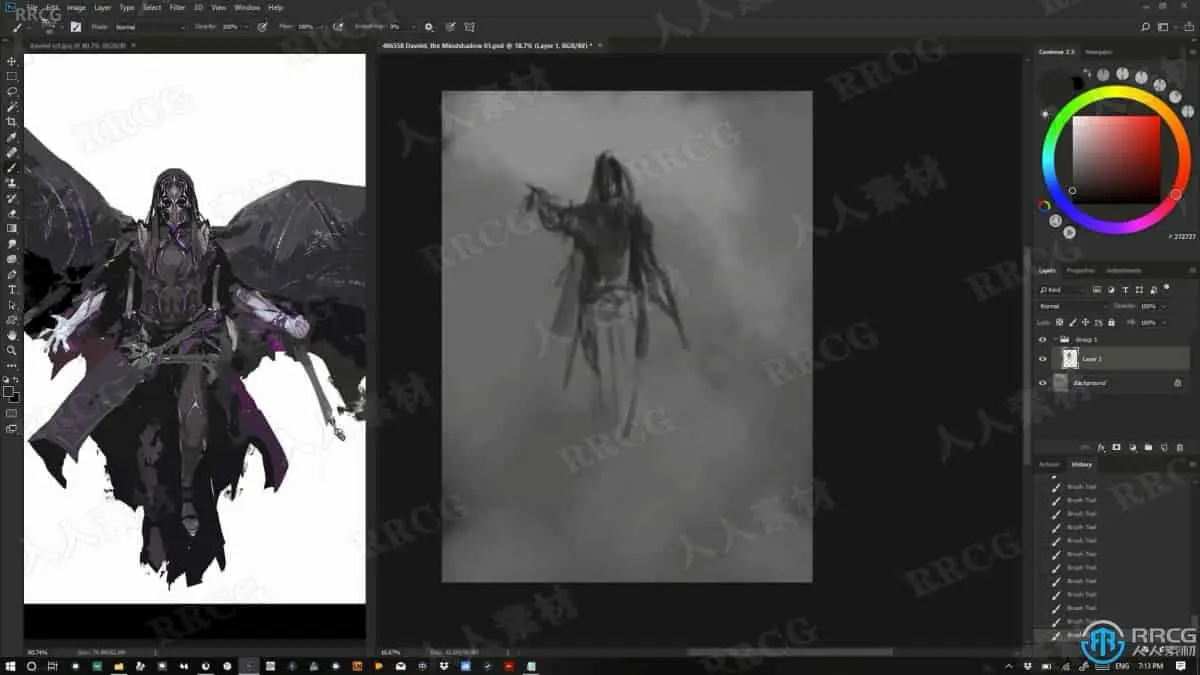Select the Brush tool in toolbox
The height and width of the screenshot is (675, 1200).
pos(12,168)
